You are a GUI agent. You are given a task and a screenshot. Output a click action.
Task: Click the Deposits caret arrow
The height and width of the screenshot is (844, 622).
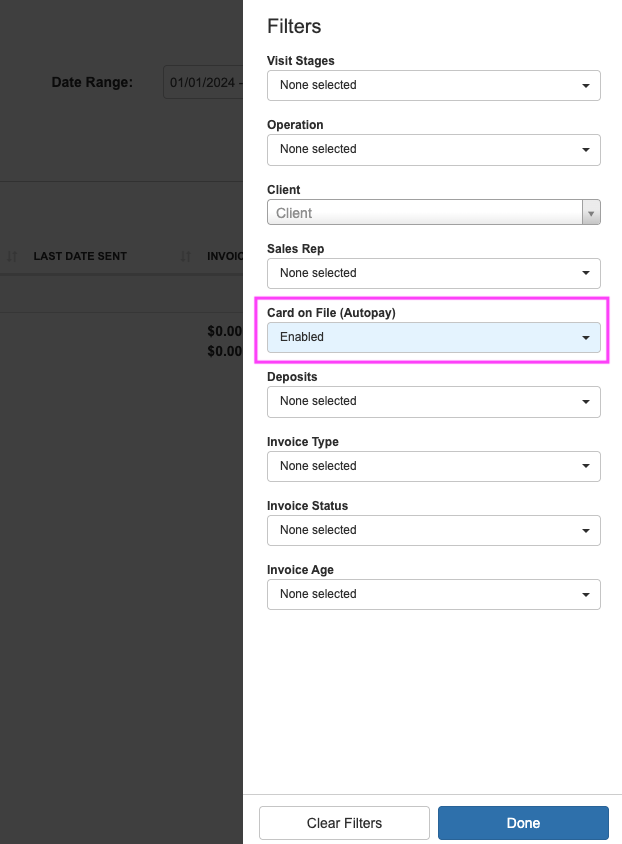coord(586,402)
